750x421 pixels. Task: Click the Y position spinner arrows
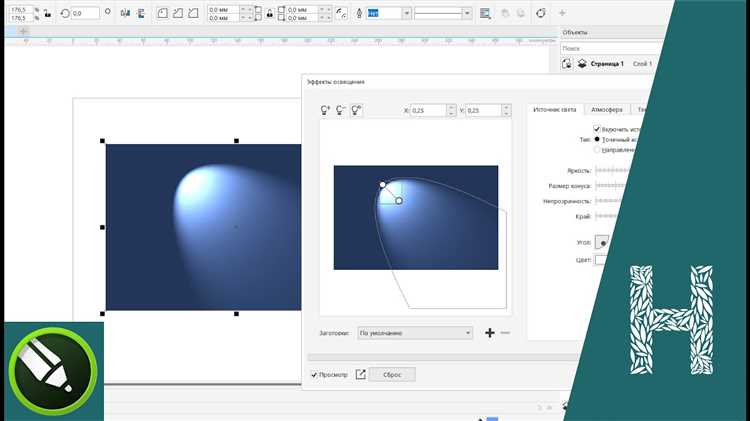click(x=507, y=111)
